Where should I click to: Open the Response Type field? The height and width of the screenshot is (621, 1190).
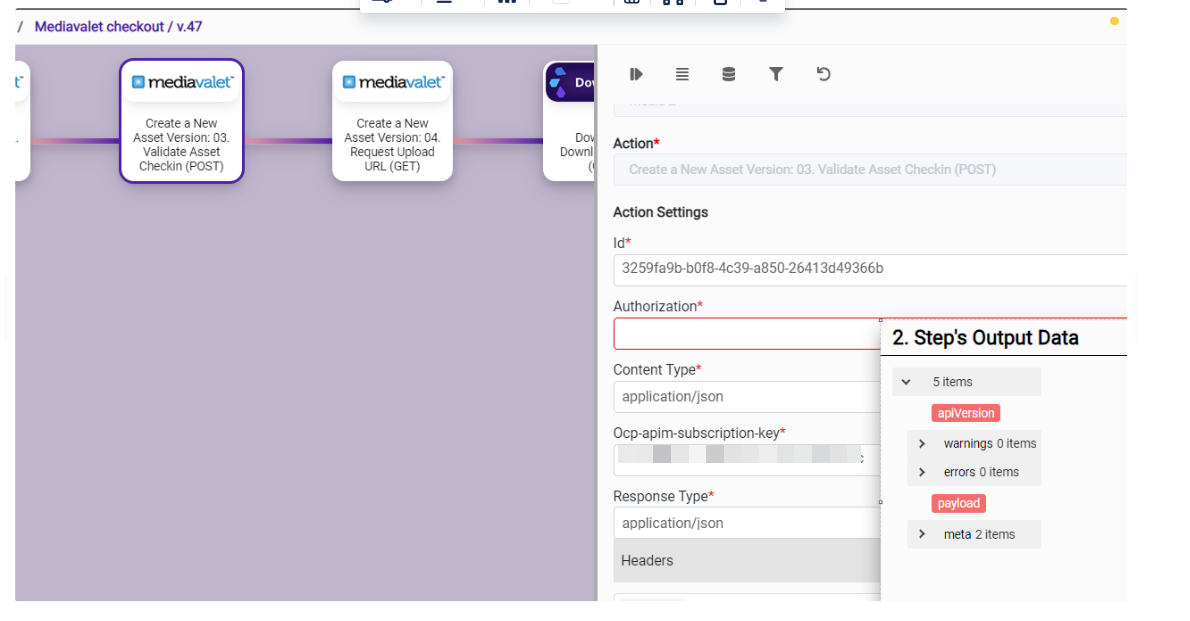coord(746,523)
